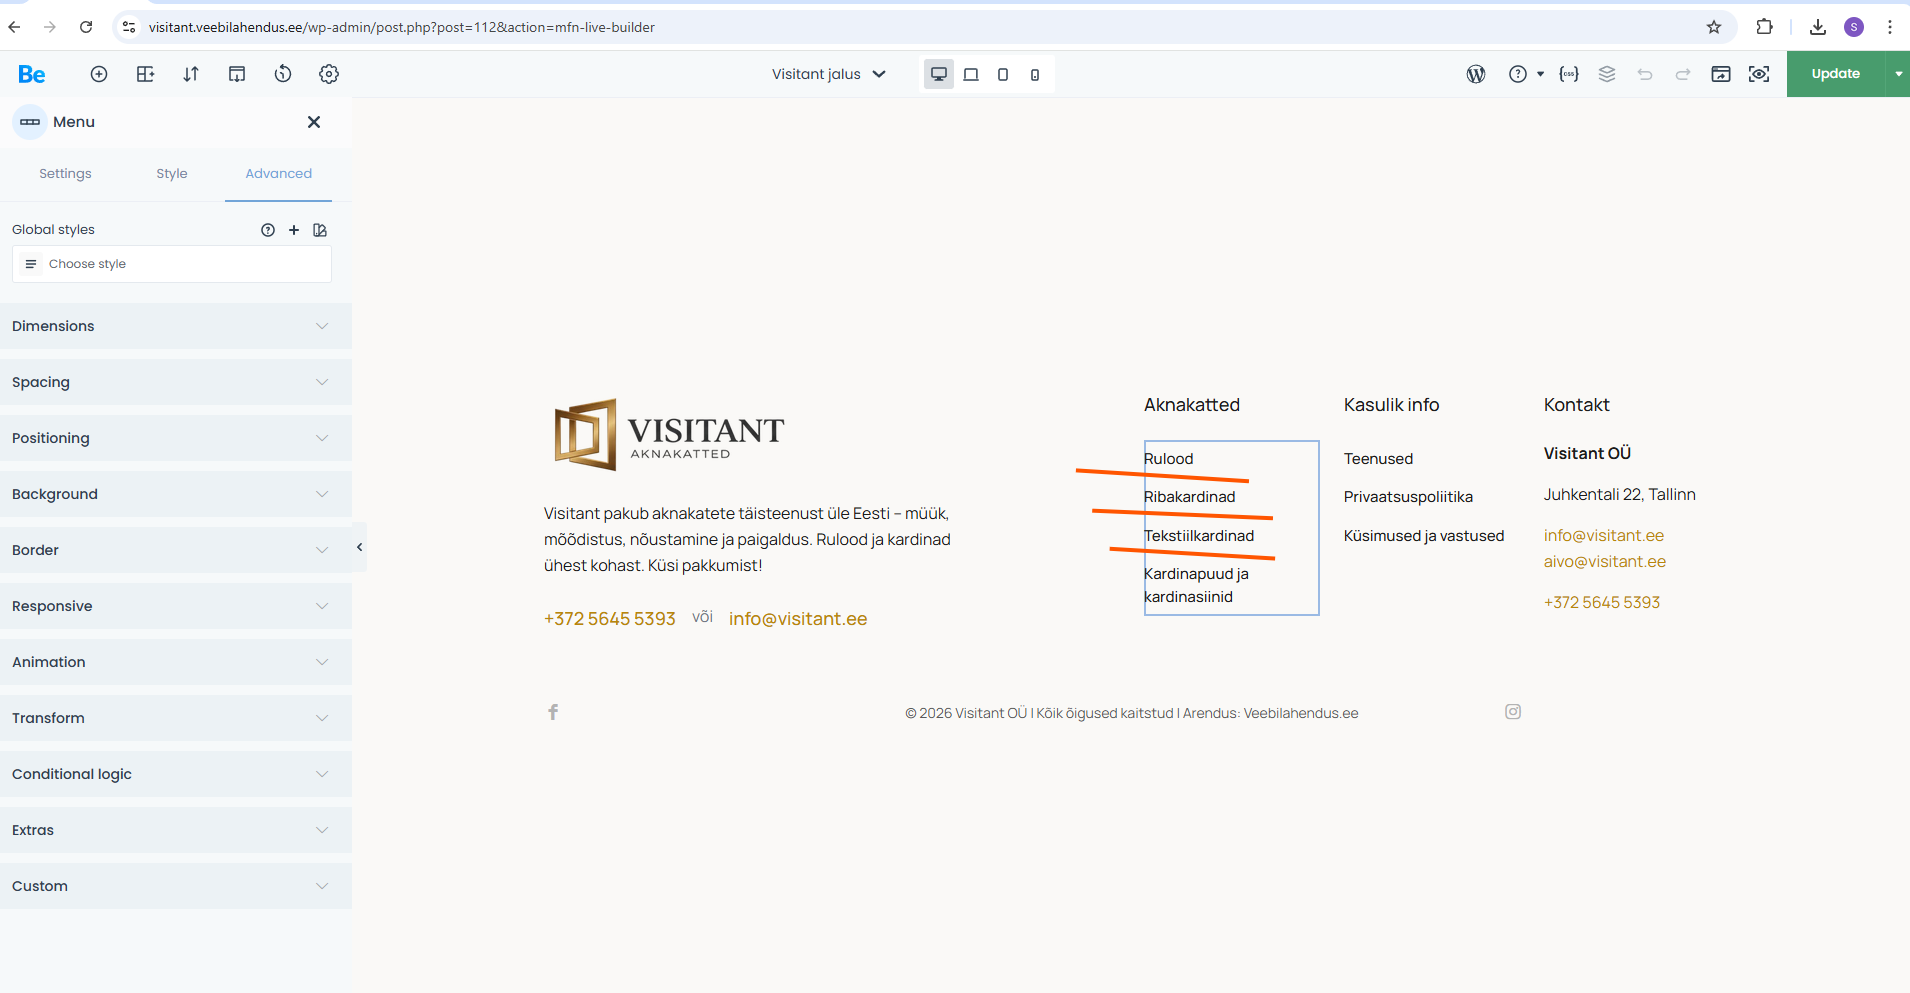This screenshot has width=1910, height=993.
Task: Switch to desktop view mode
Action: point(939,74)
